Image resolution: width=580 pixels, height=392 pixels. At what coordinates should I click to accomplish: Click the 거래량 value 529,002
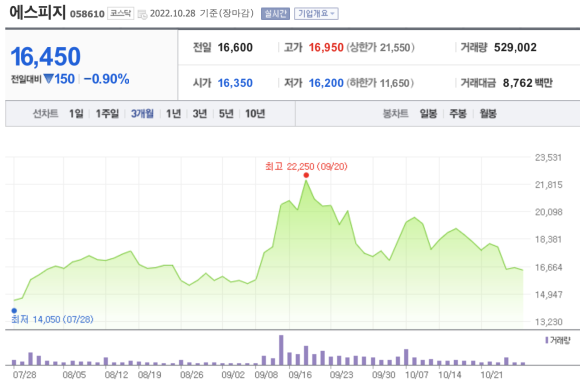[x=515, y=47]
